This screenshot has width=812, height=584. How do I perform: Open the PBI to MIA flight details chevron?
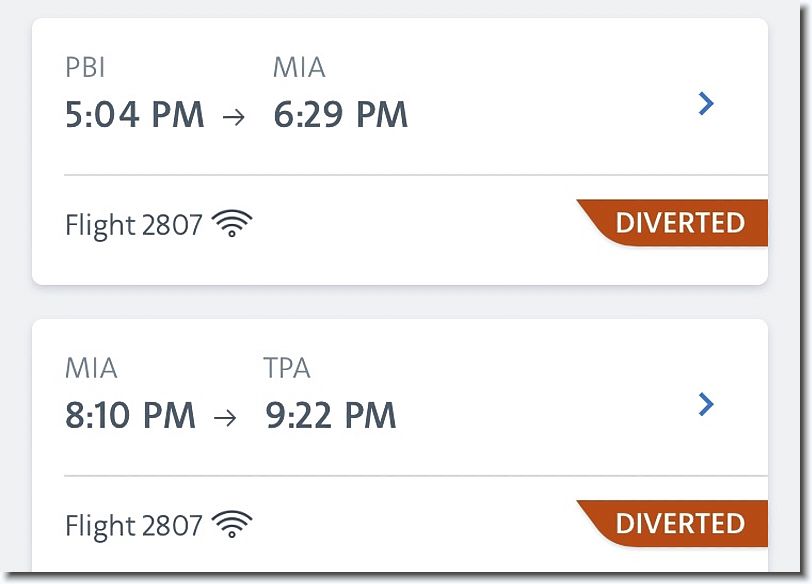point(706,103)
